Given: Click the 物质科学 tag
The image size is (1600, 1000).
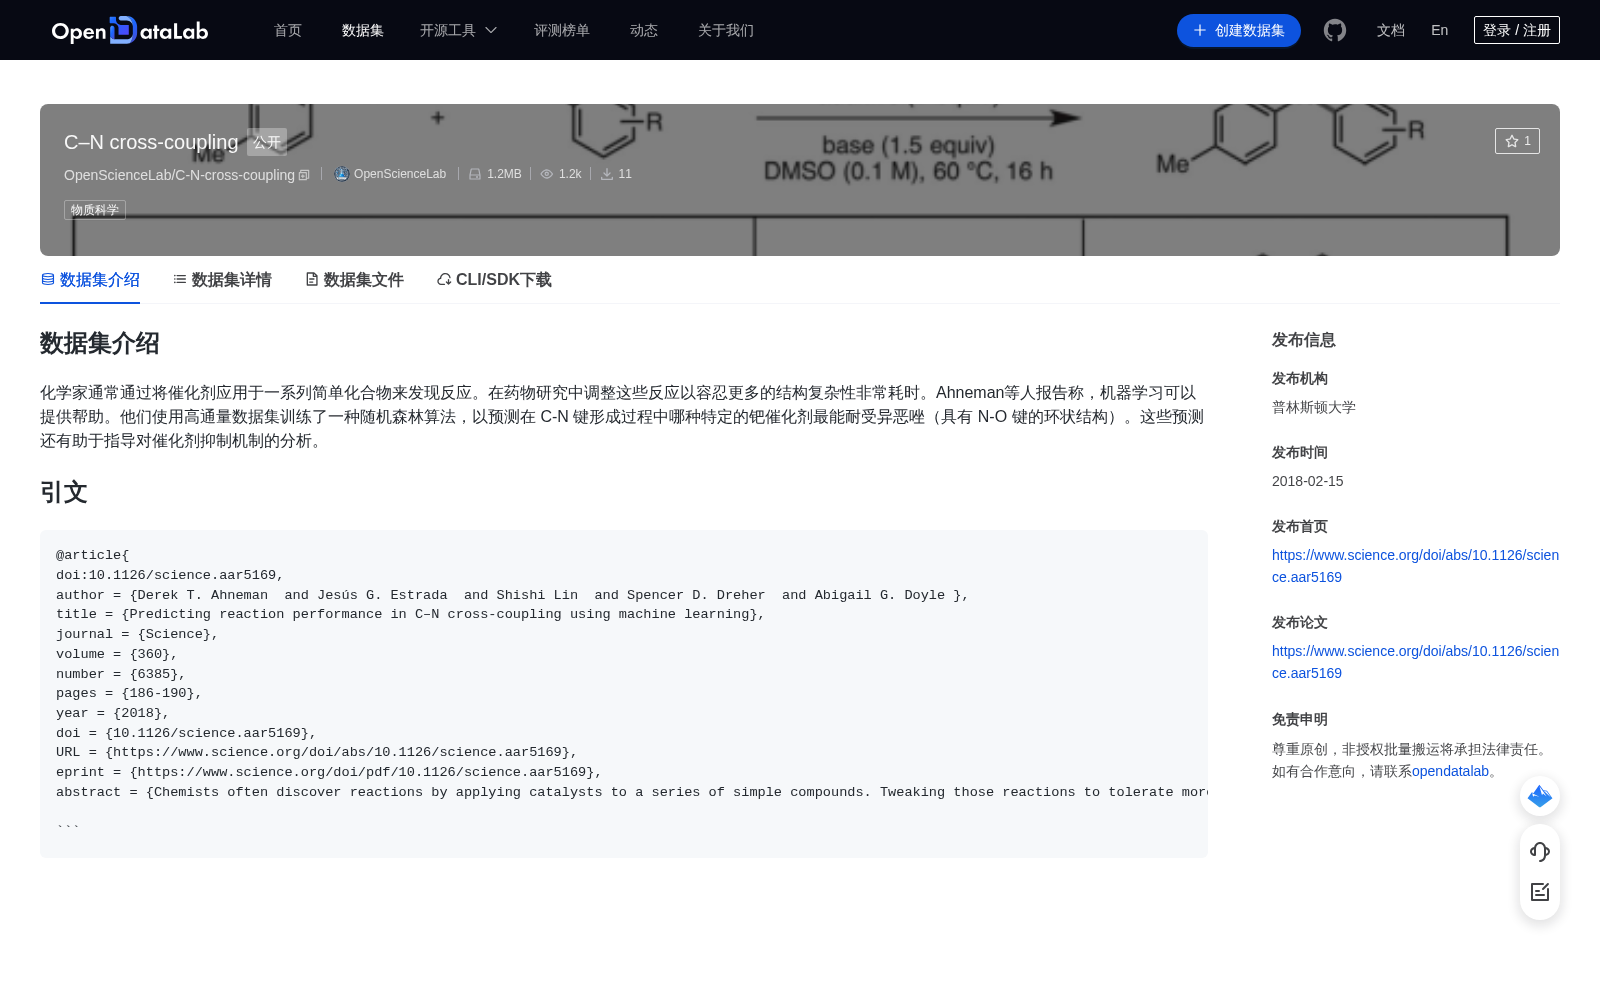Looking at the screenshot, I should click(x=95, y=210).
